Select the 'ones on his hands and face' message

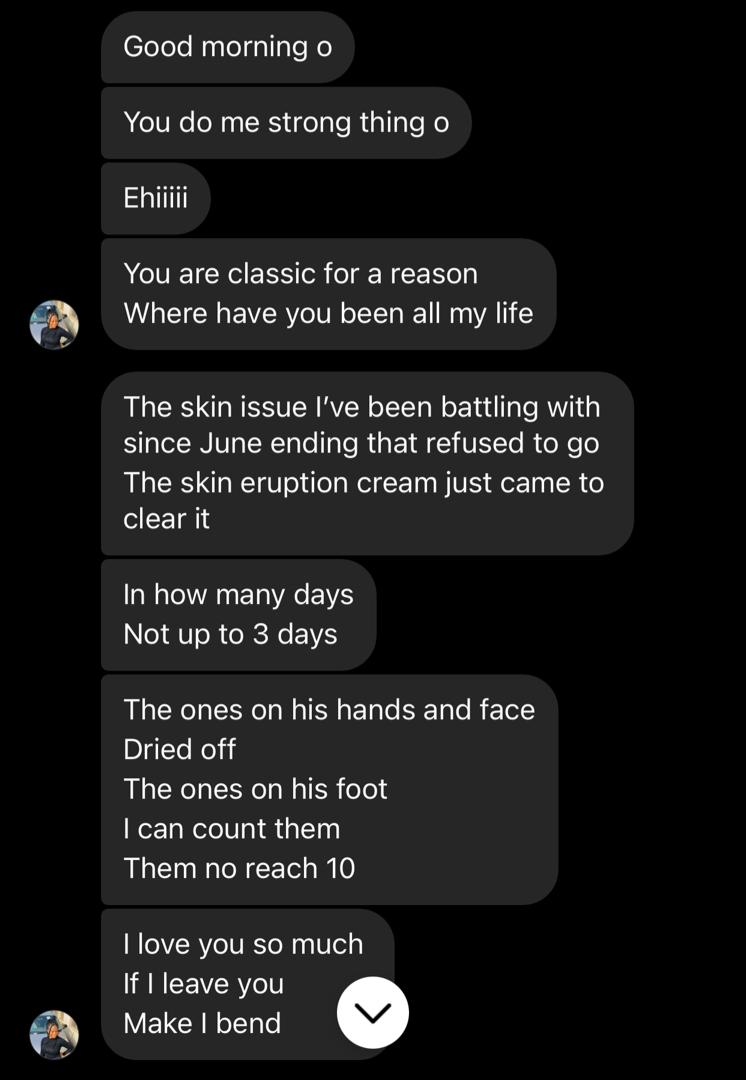point(329,789)
